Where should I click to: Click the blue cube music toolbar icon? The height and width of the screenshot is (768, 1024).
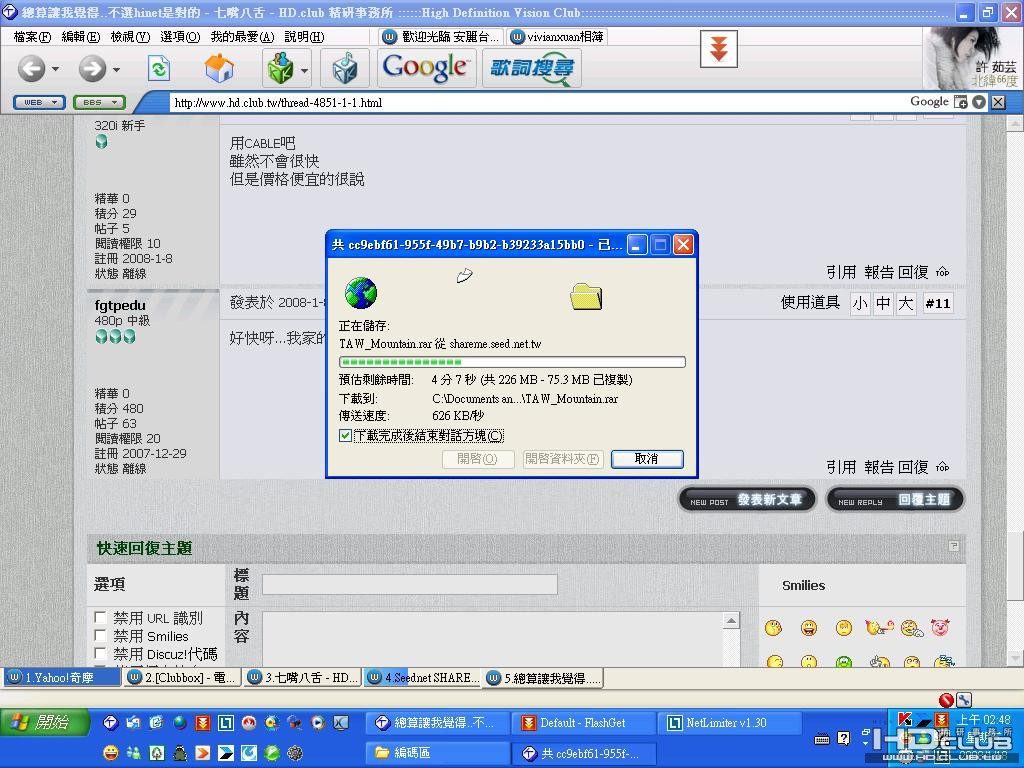[x=344, y=68]
